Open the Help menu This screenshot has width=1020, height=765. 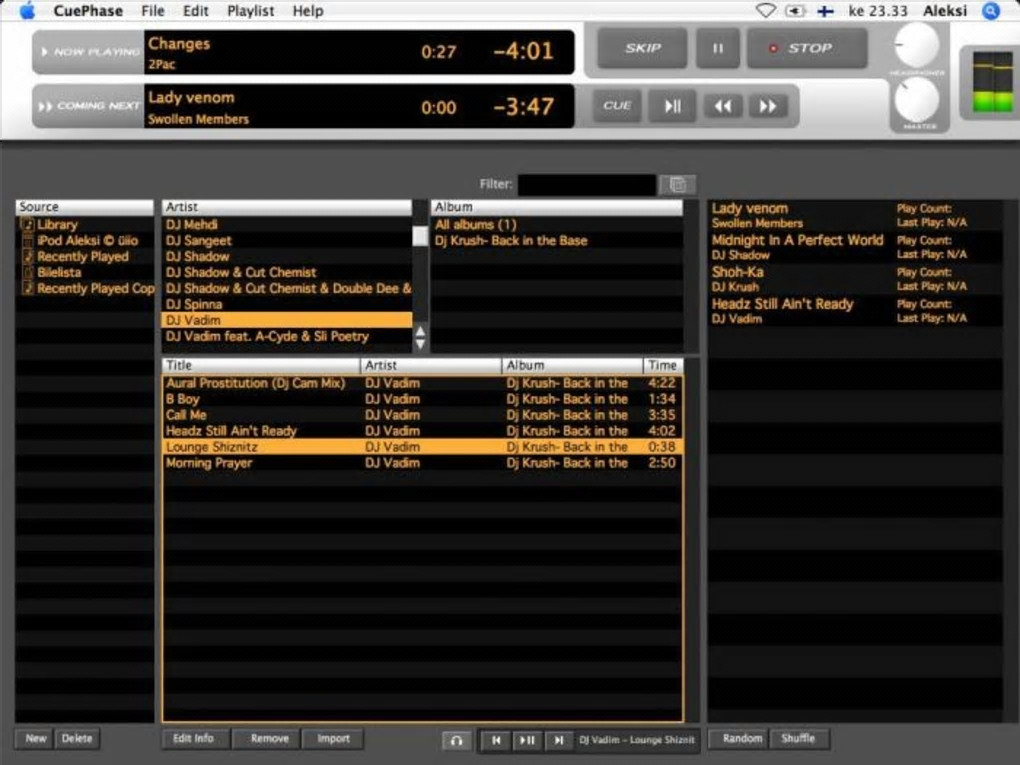[308, 11]
